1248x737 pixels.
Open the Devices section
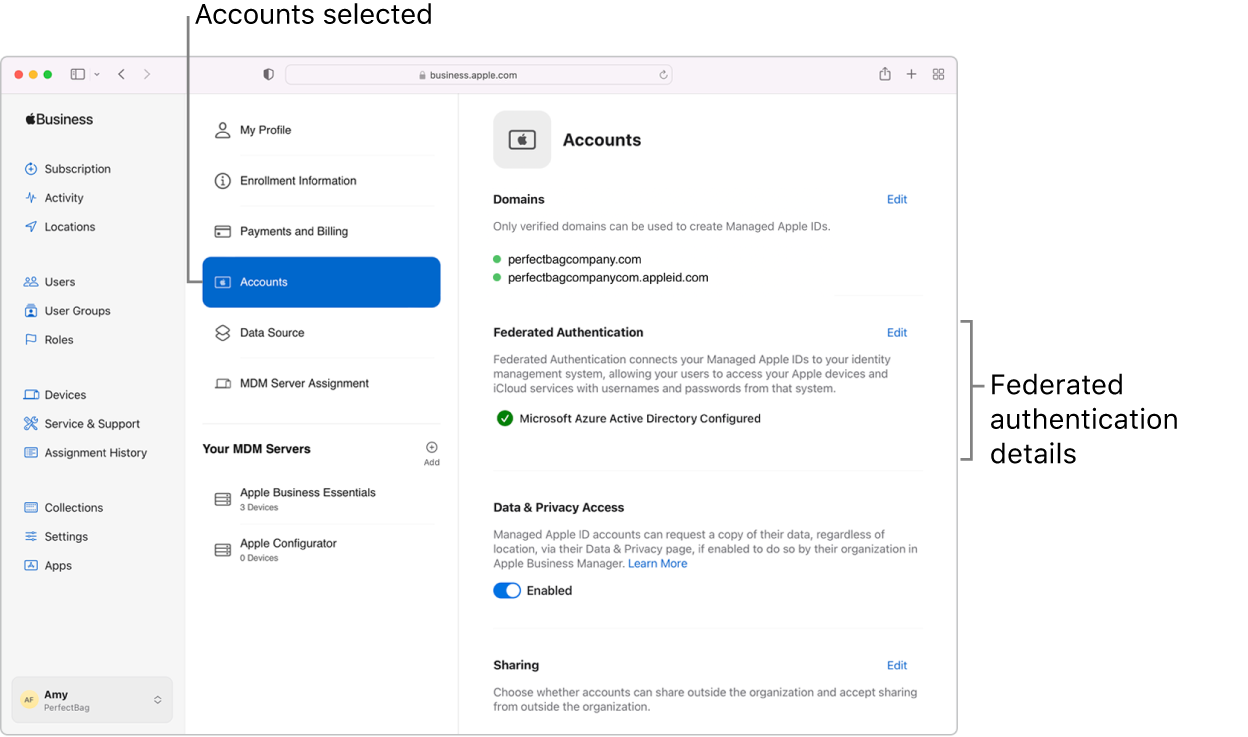[x=66, y=394]
